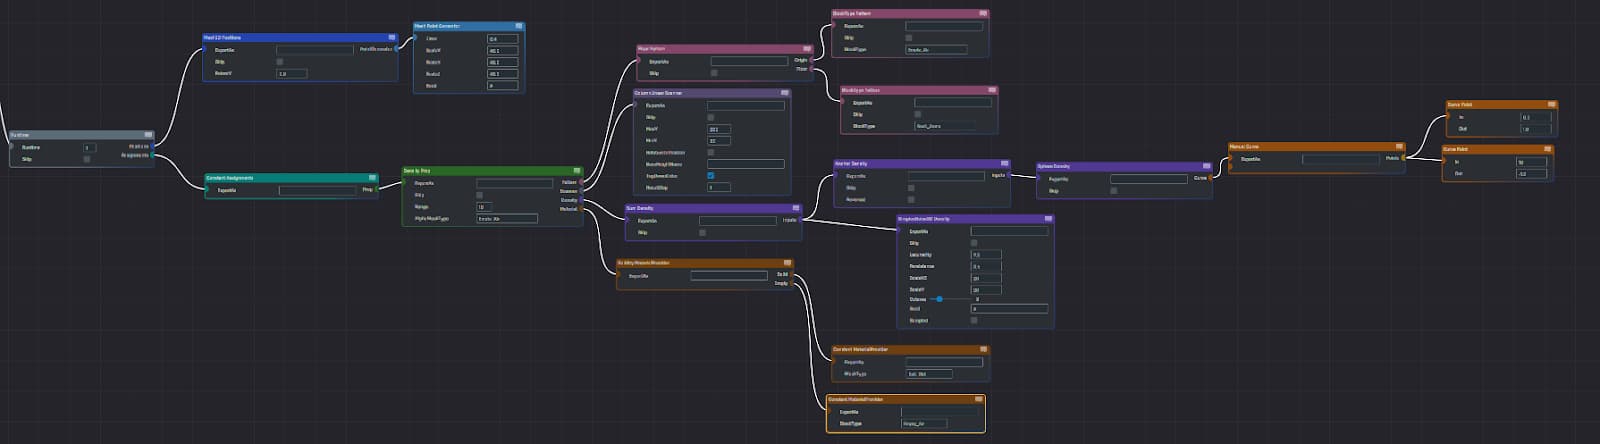The width and height of the screenshot is (1600, 444).
Task: Click the Density output port on green node
Action: coord(581,200)
